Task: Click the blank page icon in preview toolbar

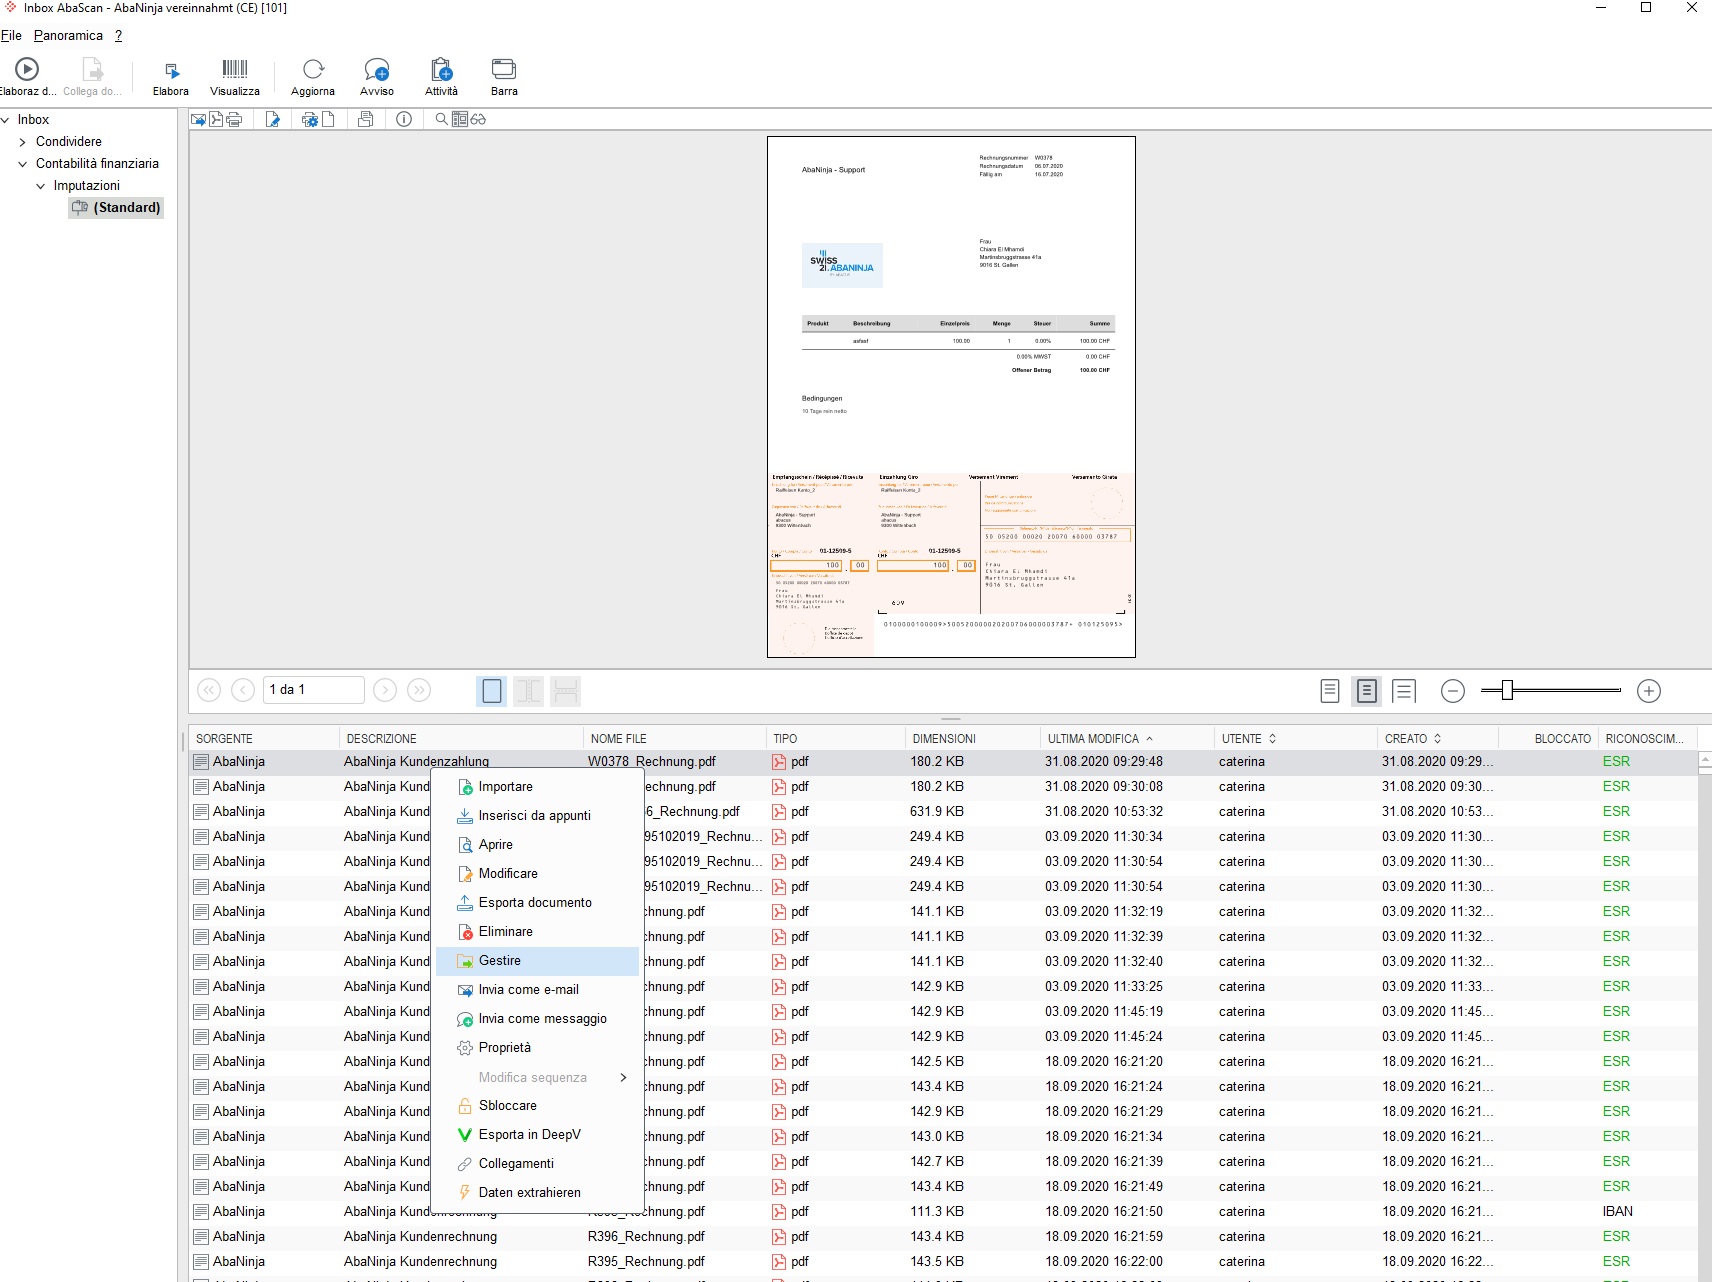Action: [x=328, y=119]
